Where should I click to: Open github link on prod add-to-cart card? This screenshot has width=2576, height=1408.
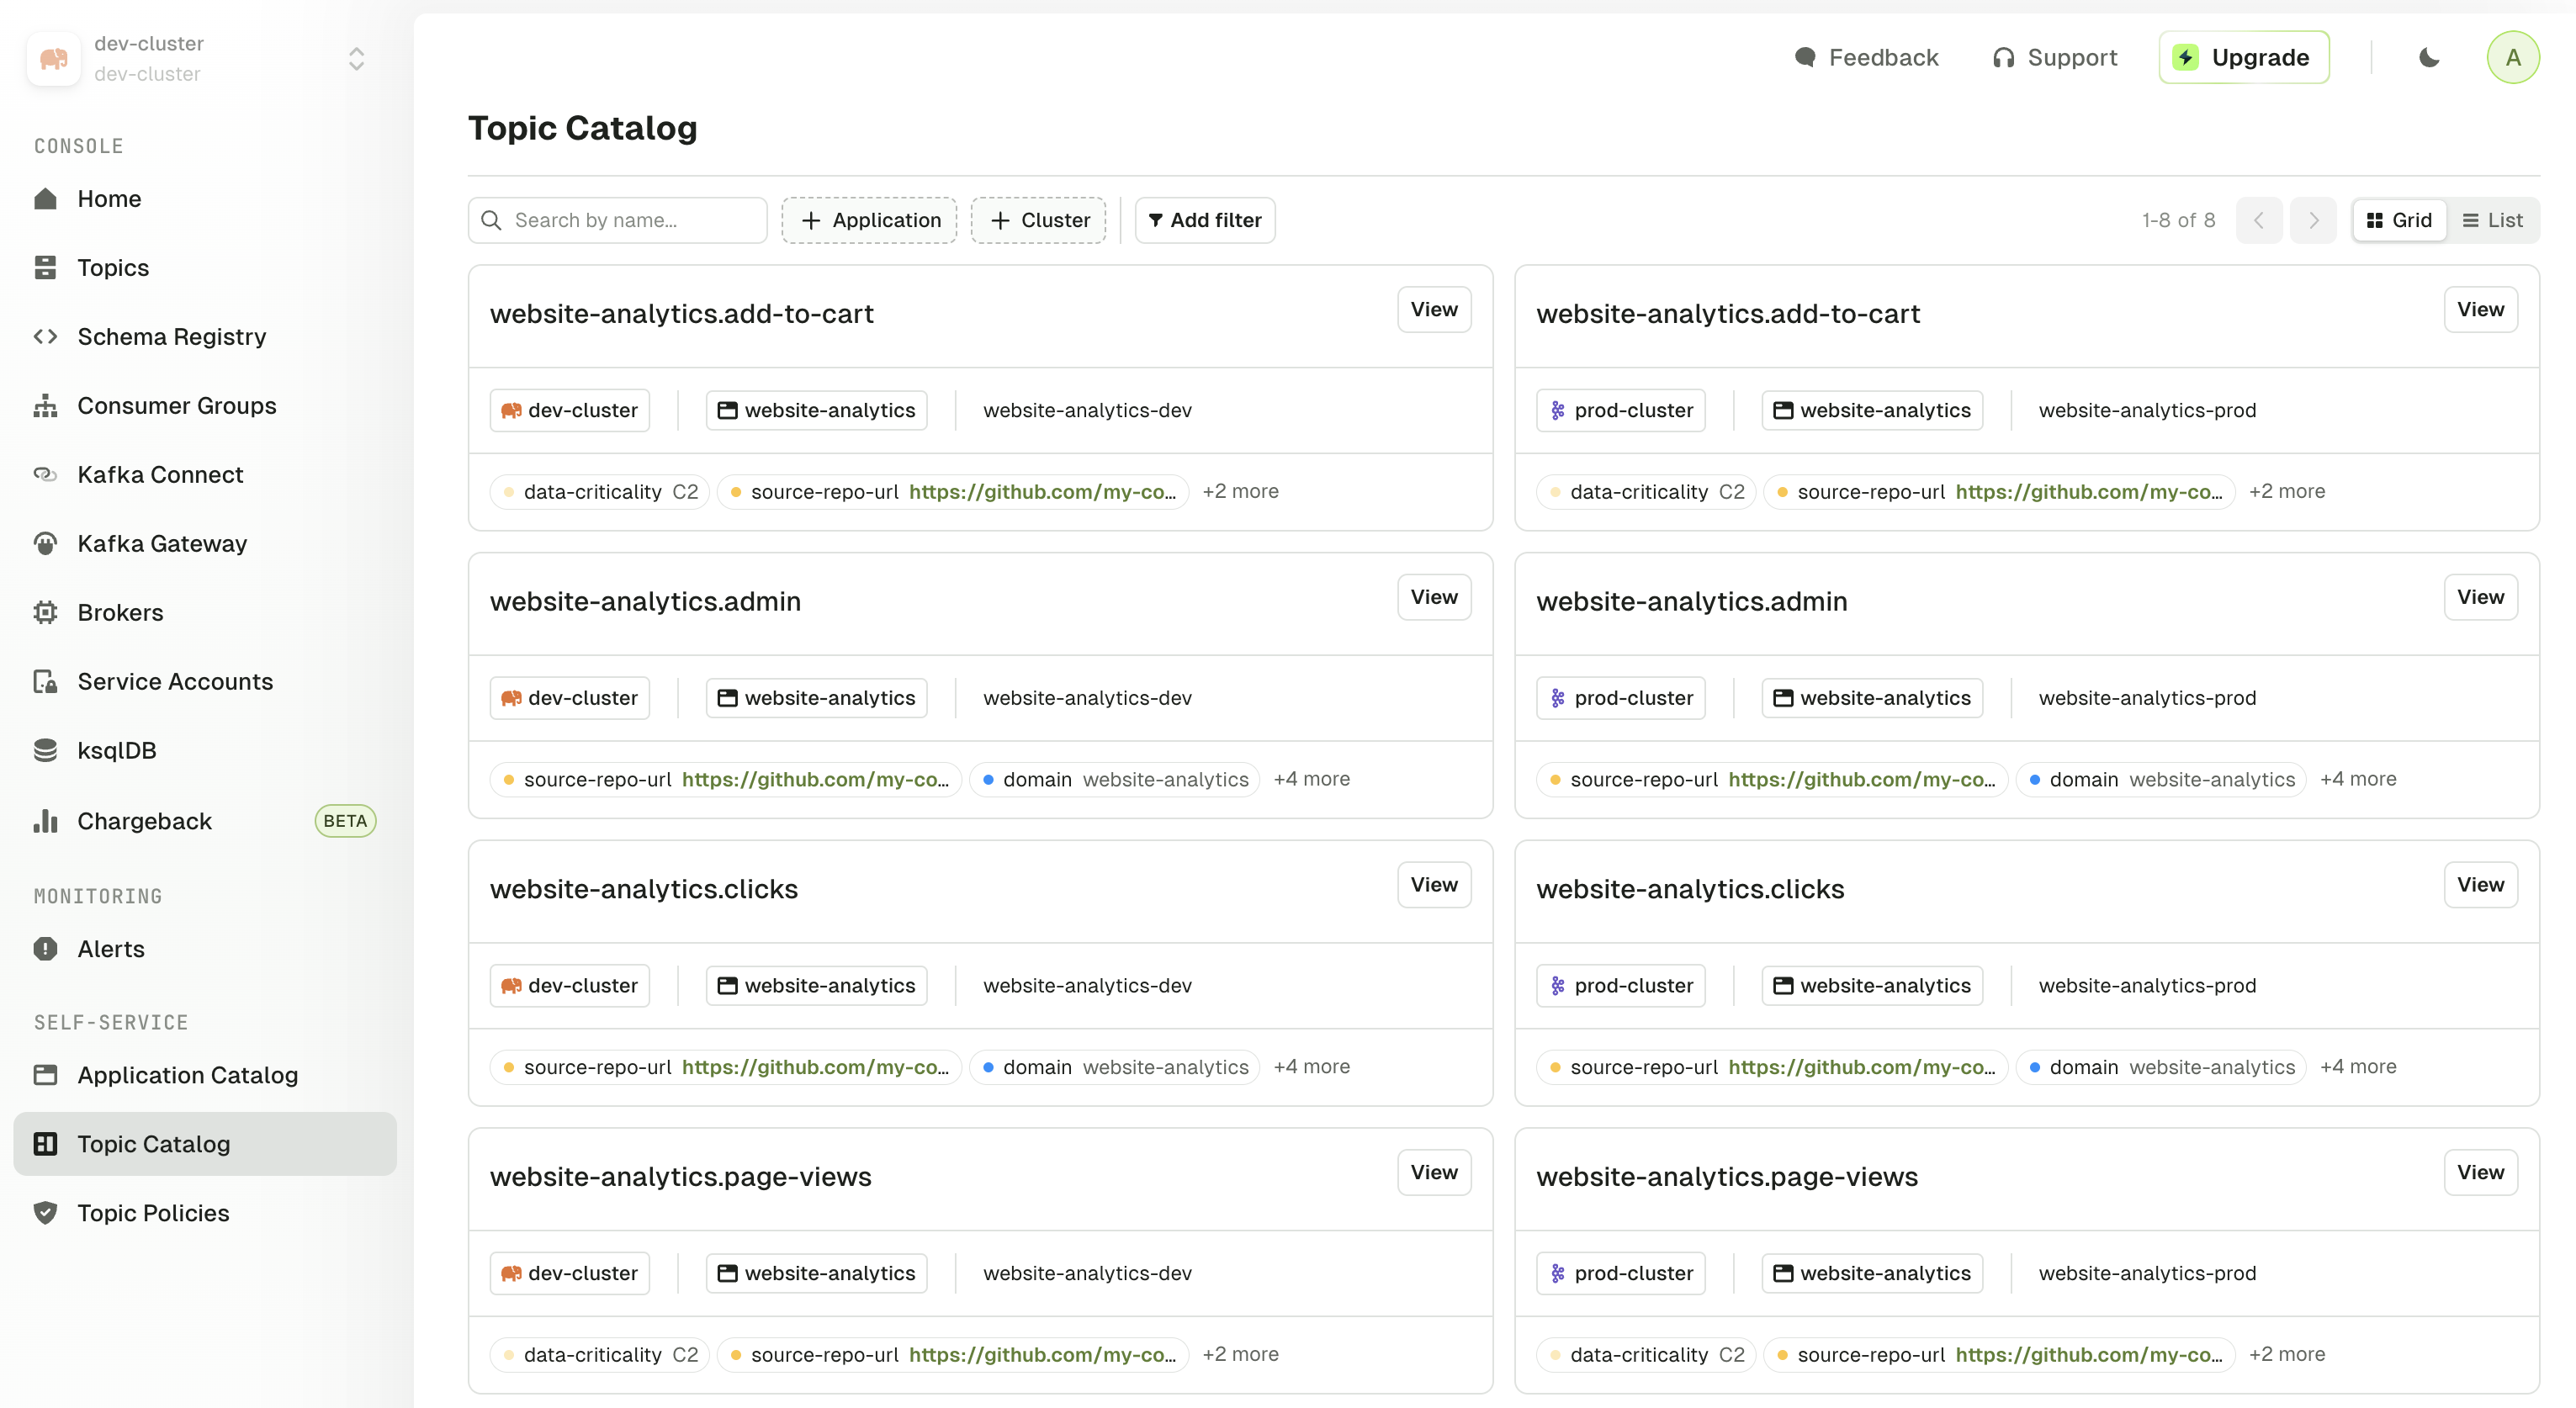[2089, 492]
